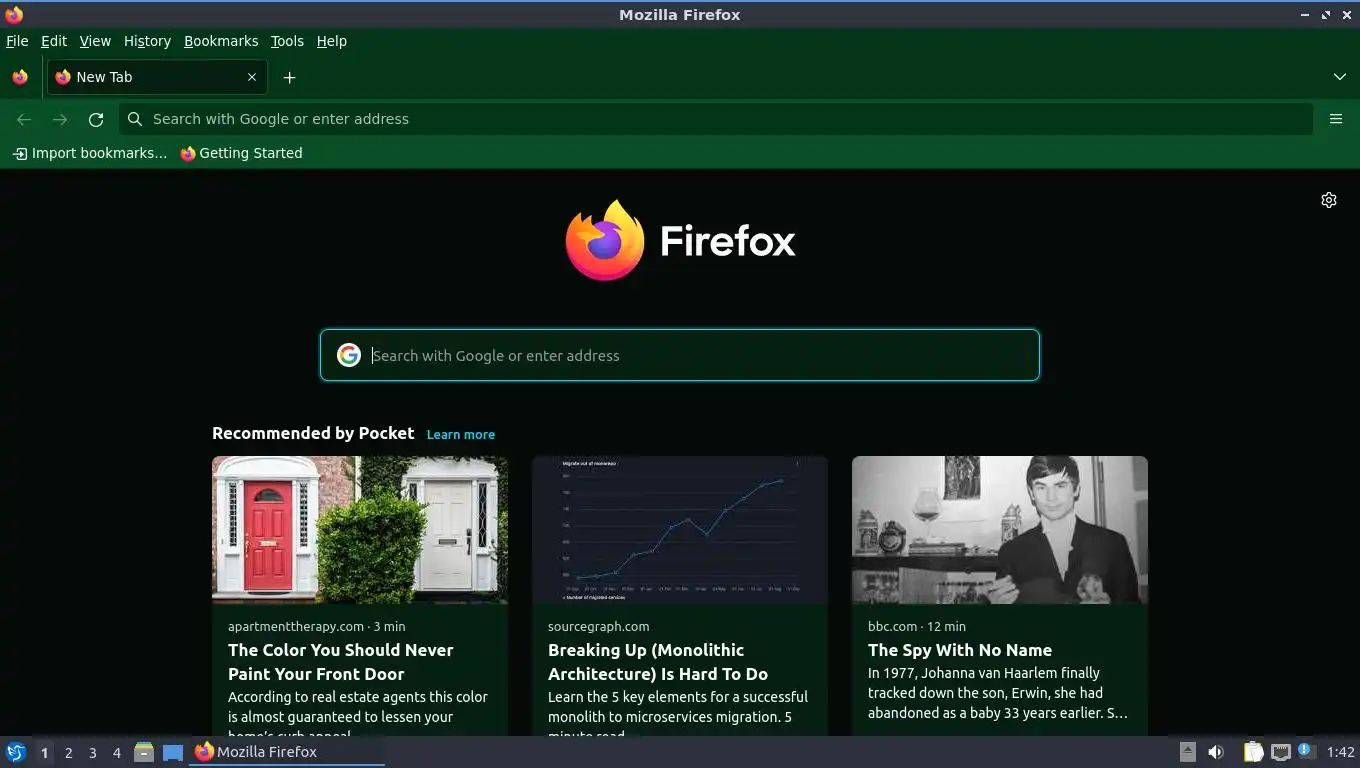
Task: Click the Google G icon in search box
Action: click(348, 355)
